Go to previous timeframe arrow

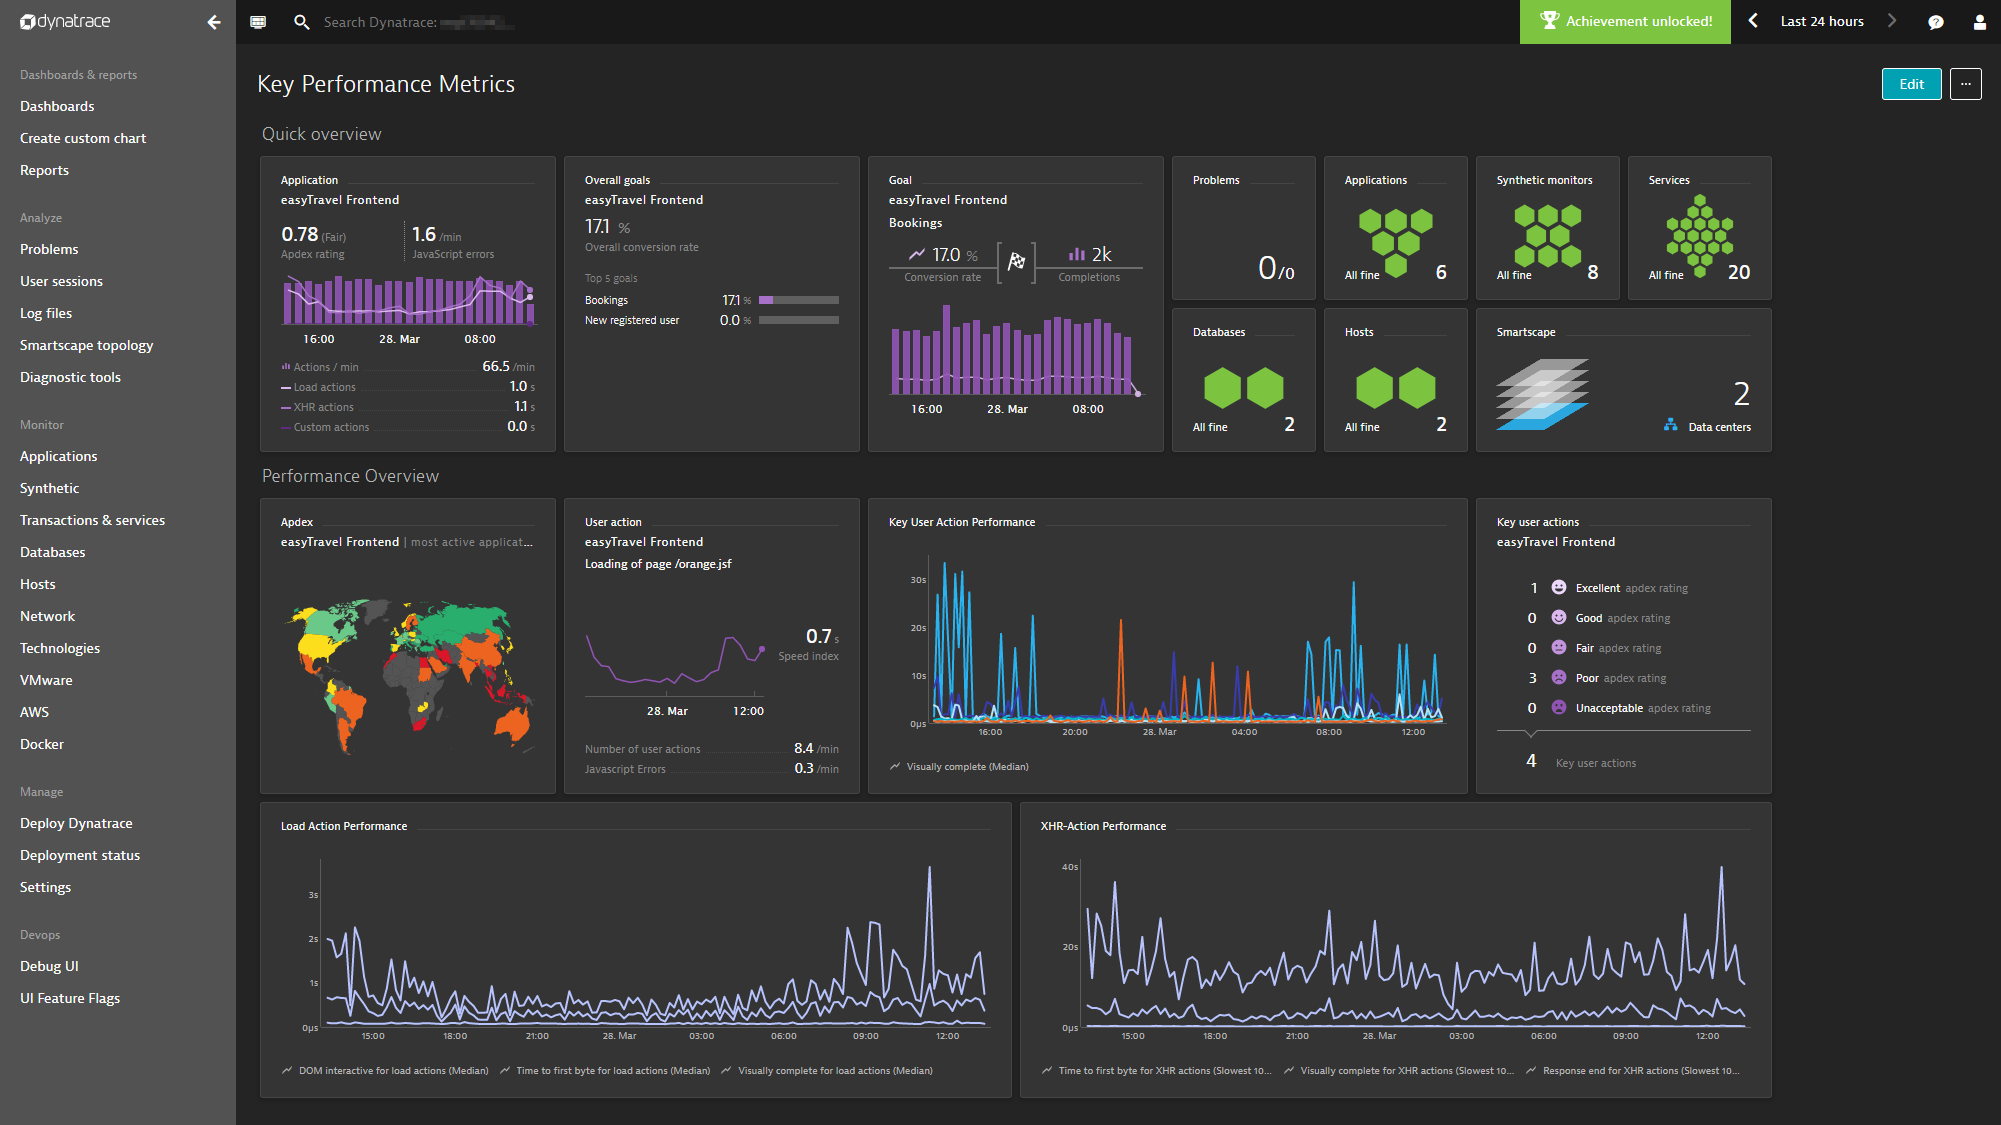click(x=1753, y=21)
